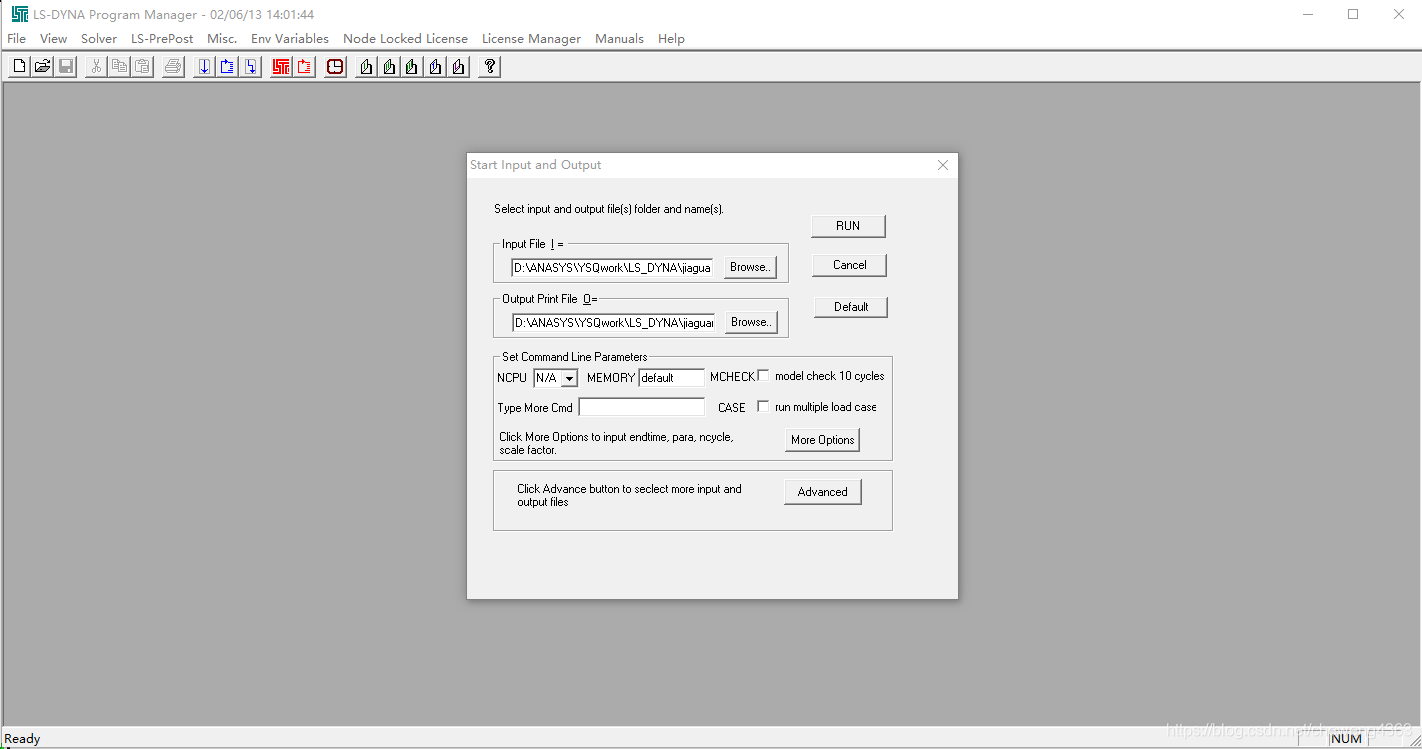Screen dimensions: 1422x749
Task: Click the MEMORY field showing default
Action: [672, 378]
